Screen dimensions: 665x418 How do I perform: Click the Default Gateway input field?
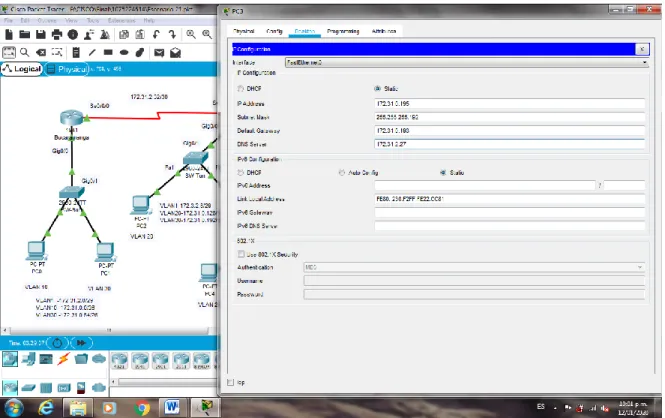[x=510, y=131]
